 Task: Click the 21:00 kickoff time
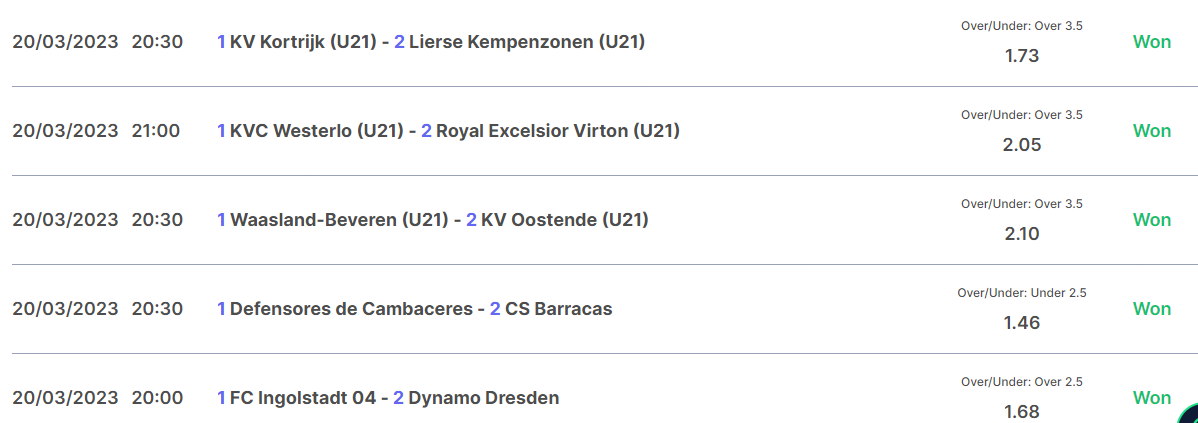(x=156, y=131)
